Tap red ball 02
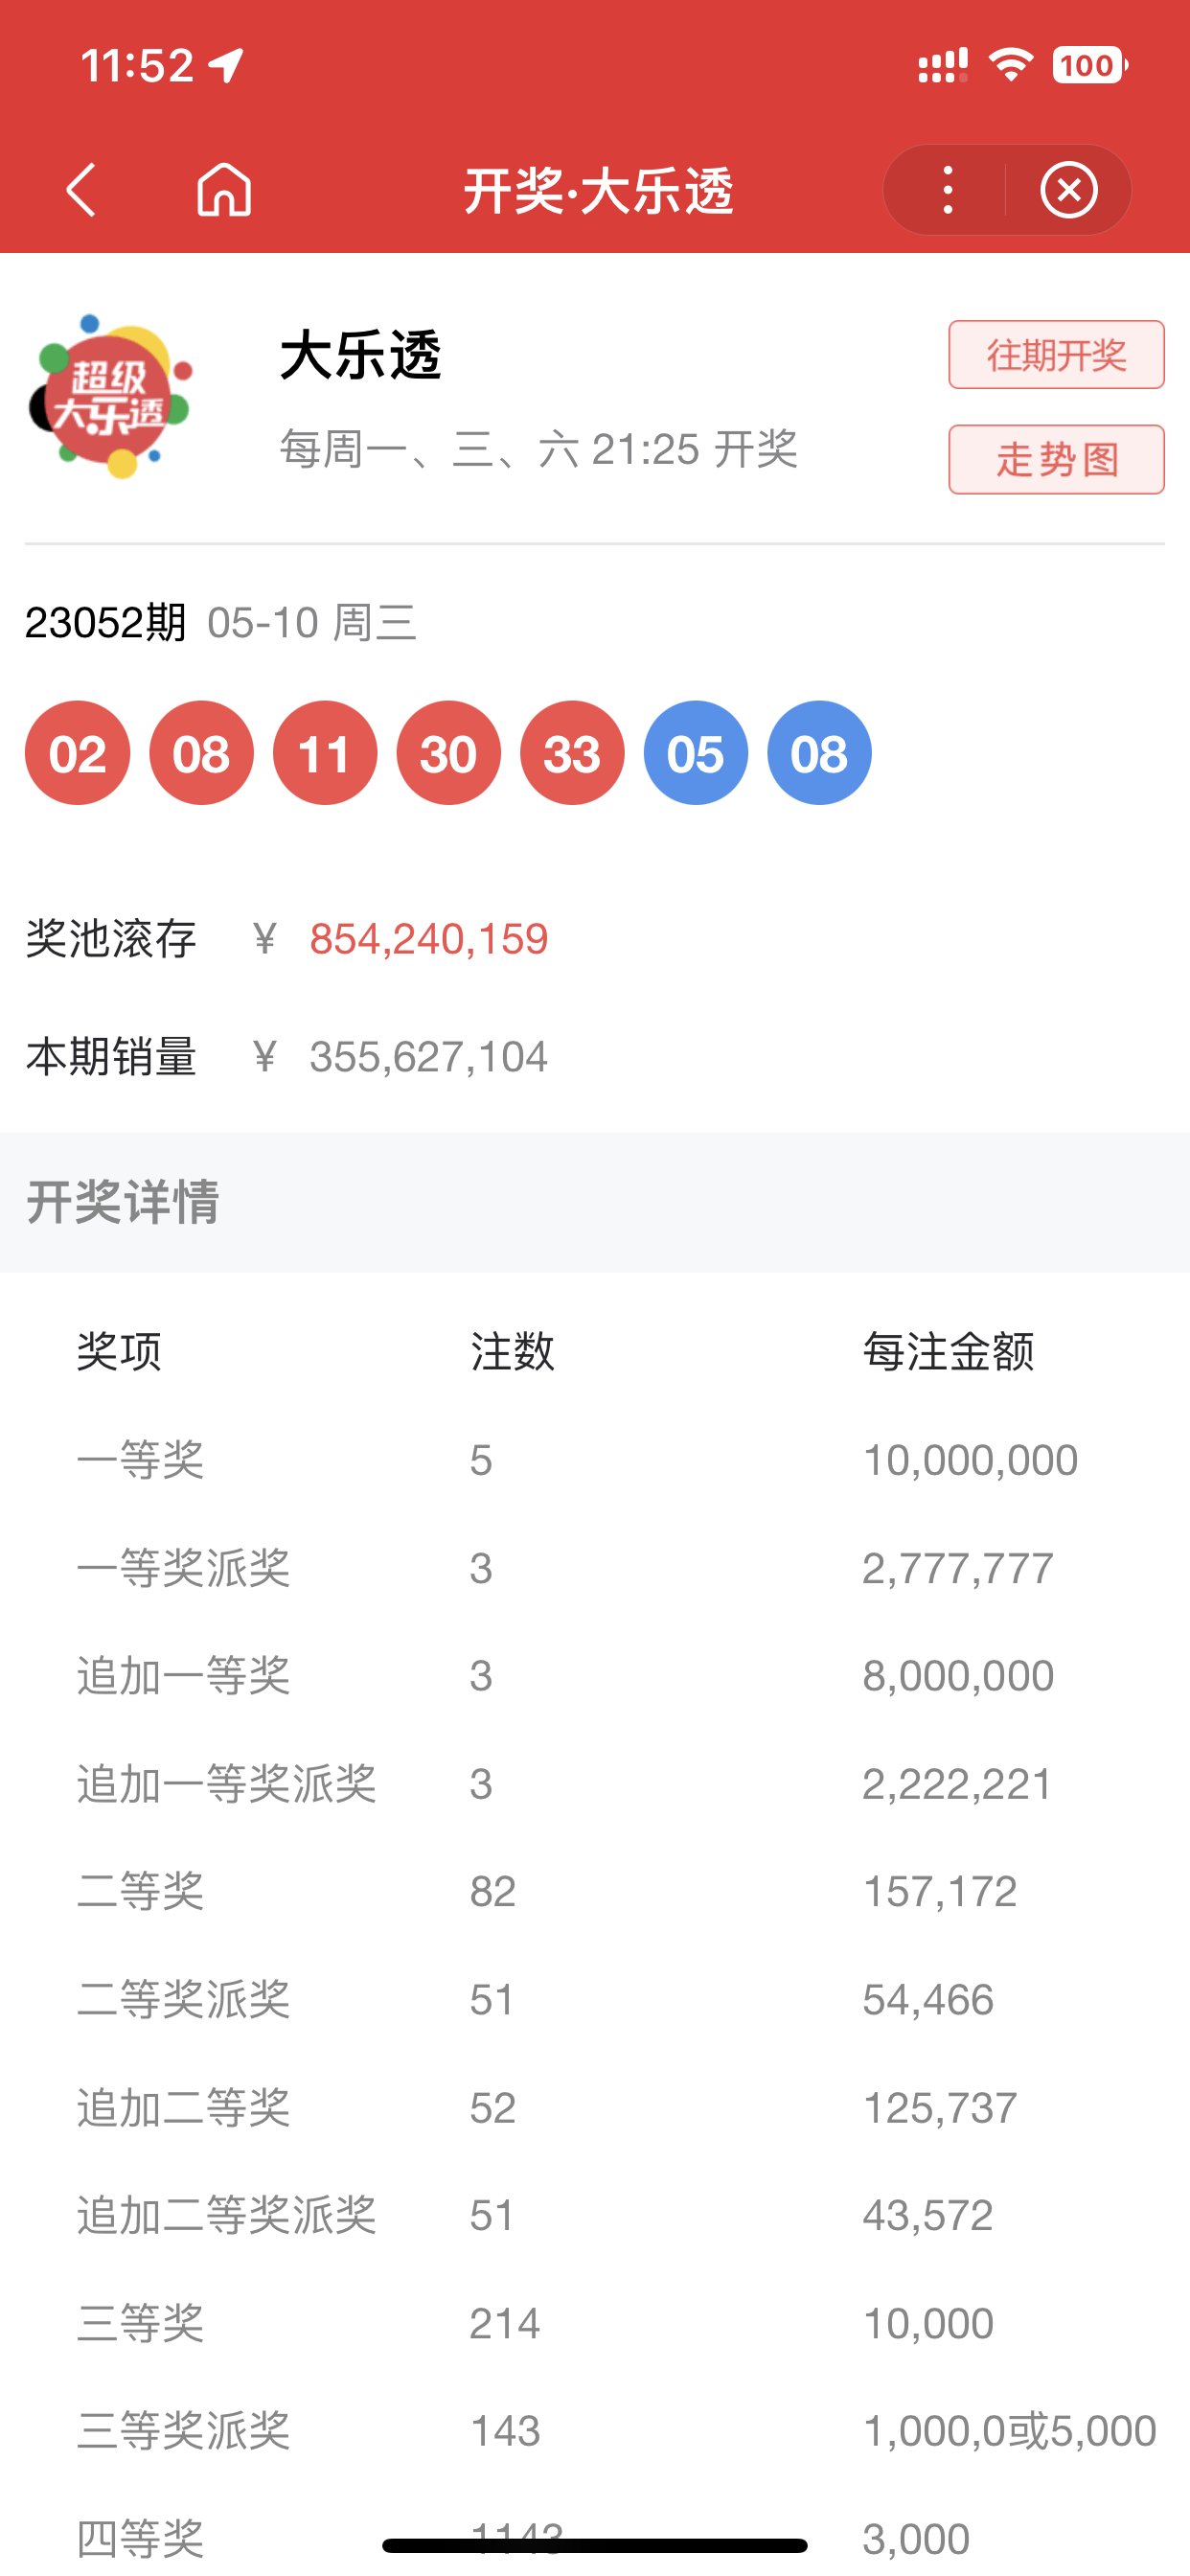1190x2576 pixels. tap(77, 753)
